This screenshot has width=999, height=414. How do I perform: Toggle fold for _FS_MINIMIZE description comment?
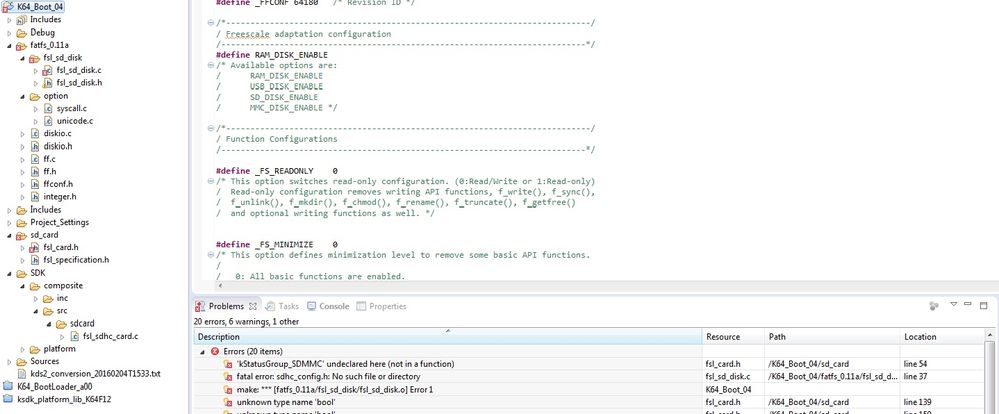(211, 255)
